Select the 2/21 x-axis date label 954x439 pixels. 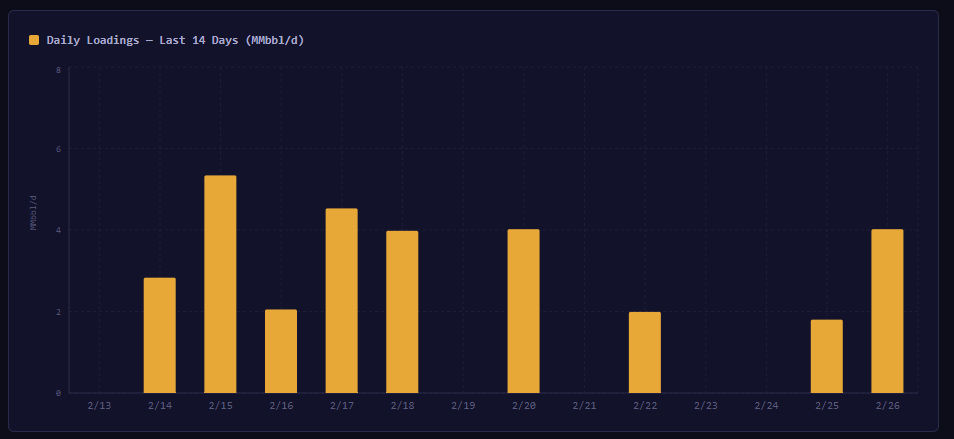(x=584, y=406)
